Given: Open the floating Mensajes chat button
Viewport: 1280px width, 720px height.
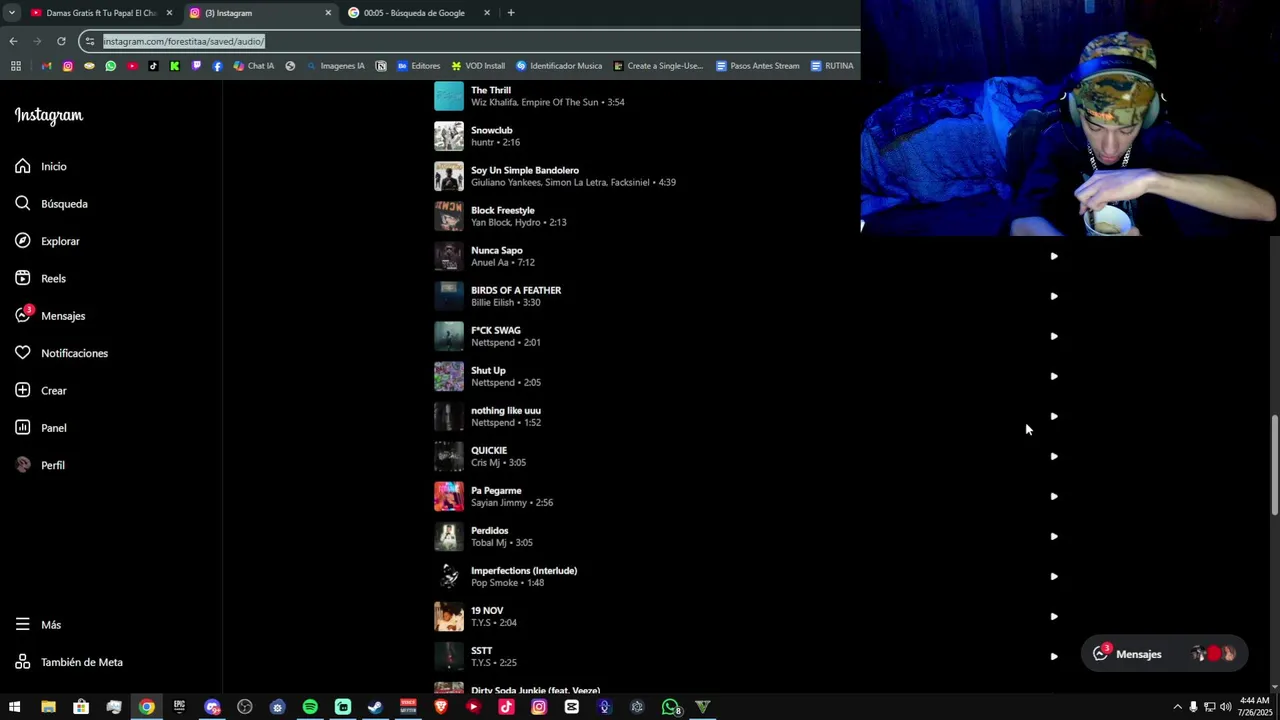Looking at the screenshot, I should (1164, 654).
